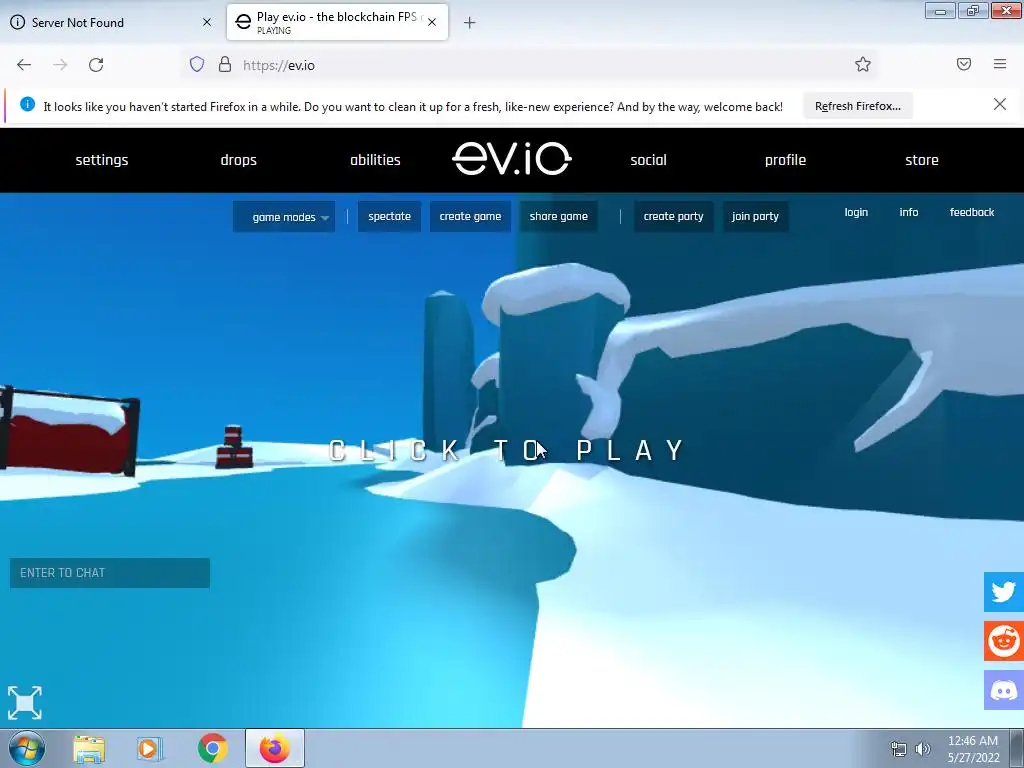Open the drops menu item

(238, 160)
